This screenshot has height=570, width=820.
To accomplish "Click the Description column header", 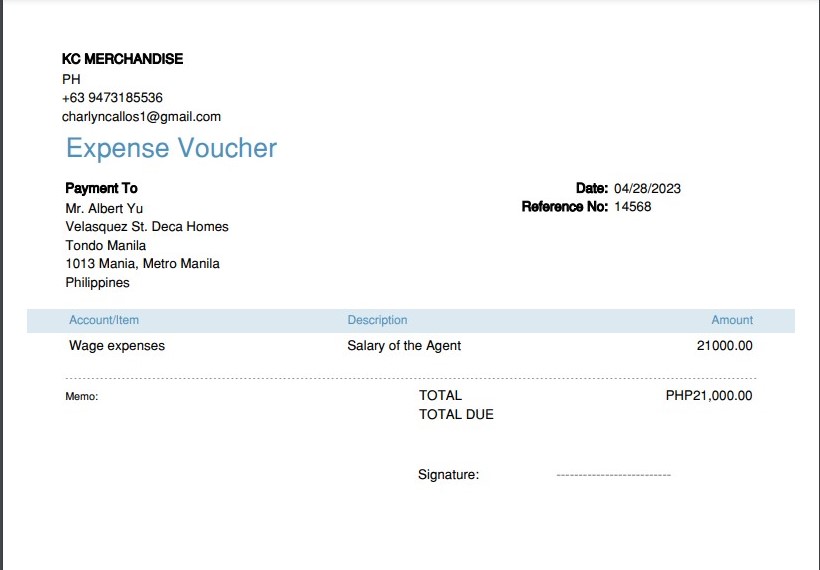I will coord(377,320).
